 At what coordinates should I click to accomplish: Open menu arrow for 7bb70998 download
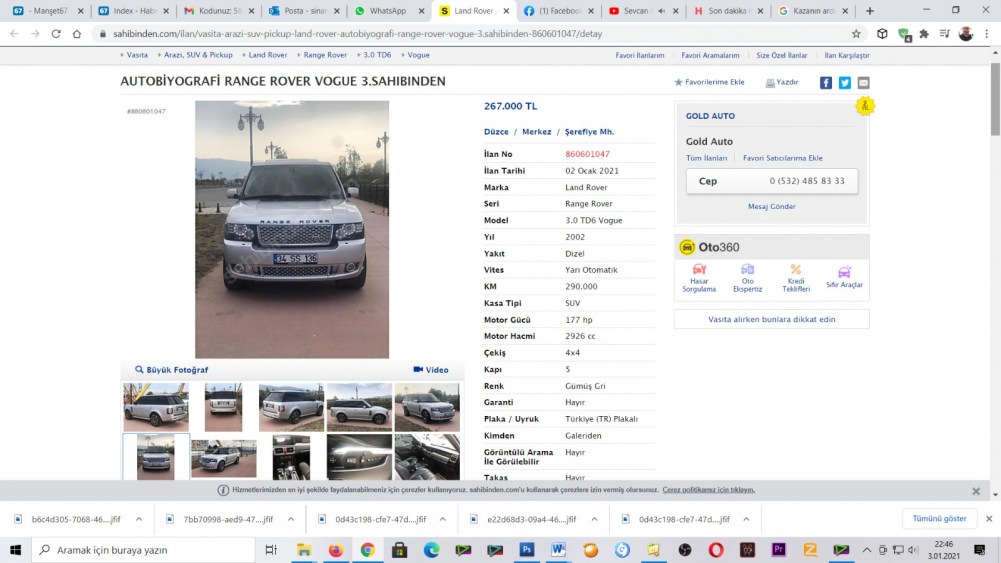pos(291,520)
